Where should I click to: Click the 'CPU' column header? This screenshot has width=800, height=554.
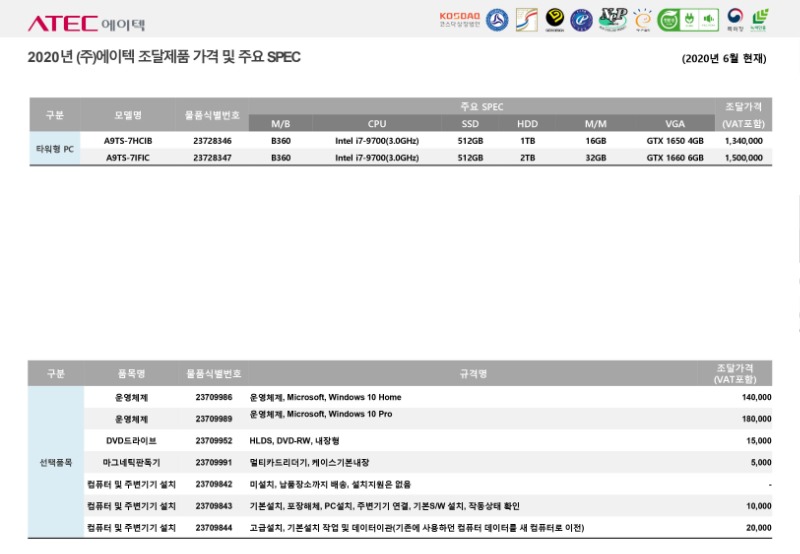tap(377, 123)
